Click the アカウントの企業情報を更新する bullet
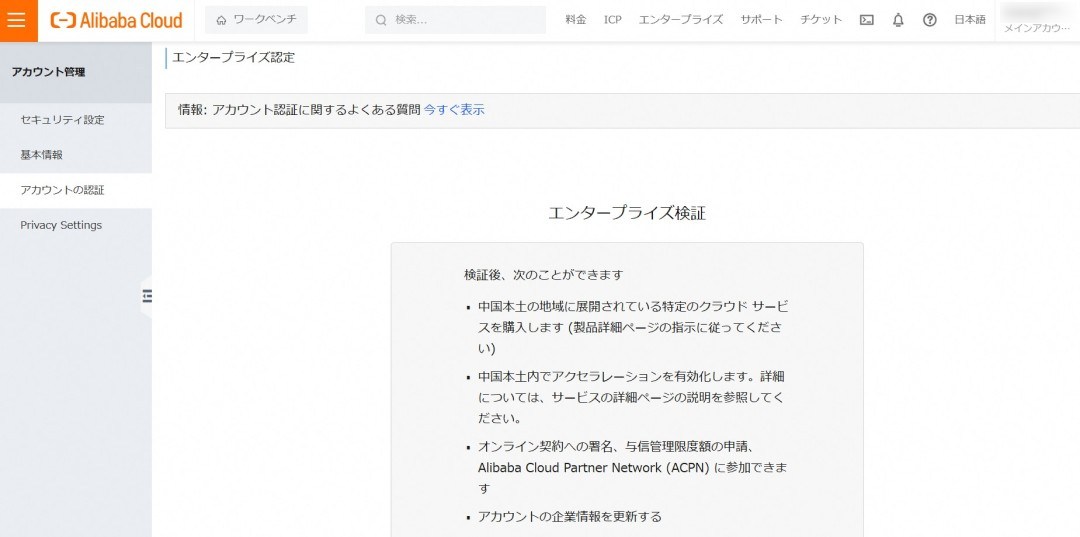The image size is (1080, 537). [570, 516]
